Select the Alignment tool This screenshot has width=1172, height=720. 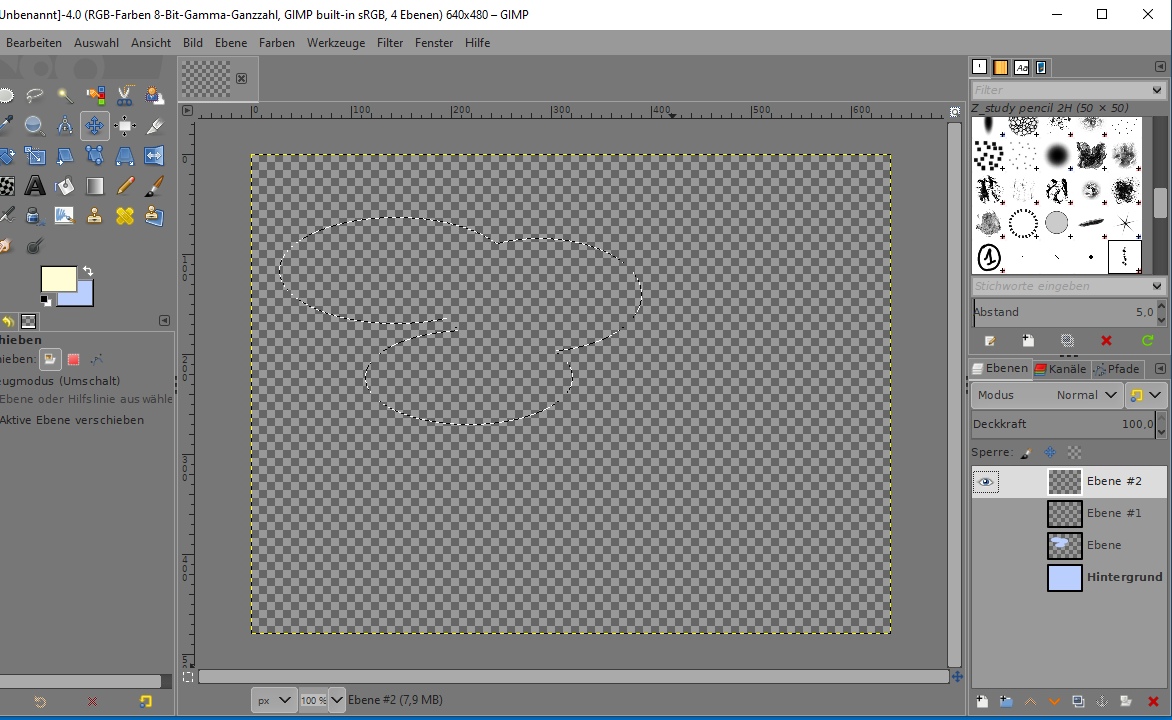pyautogui.click(x=125, y=126)
